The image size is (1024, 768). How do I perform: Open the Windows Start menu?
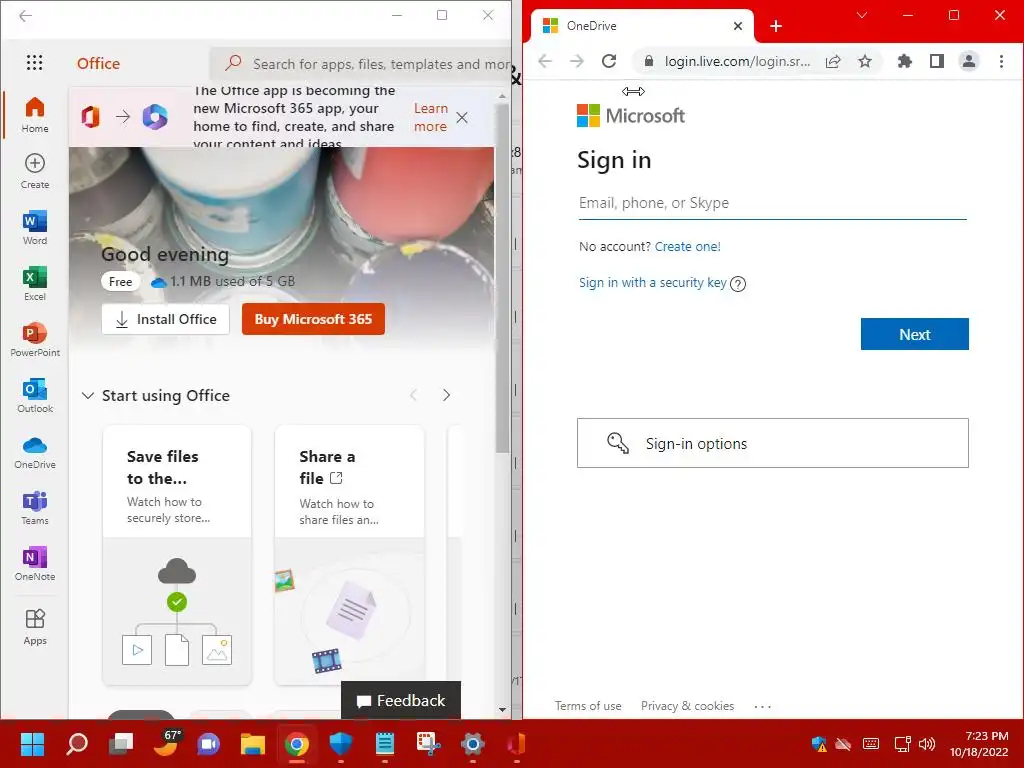(x=32, y=744)
